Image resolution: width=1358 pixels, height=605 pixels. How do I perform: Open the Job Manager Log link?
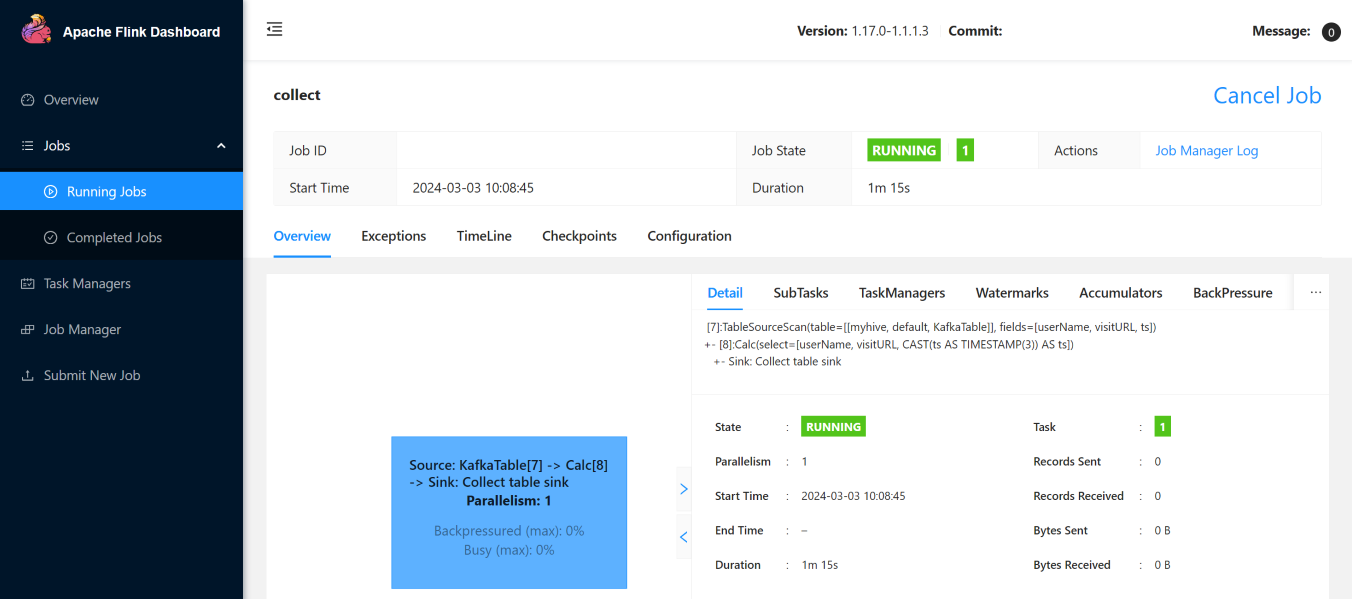[x=1207, y=151]
